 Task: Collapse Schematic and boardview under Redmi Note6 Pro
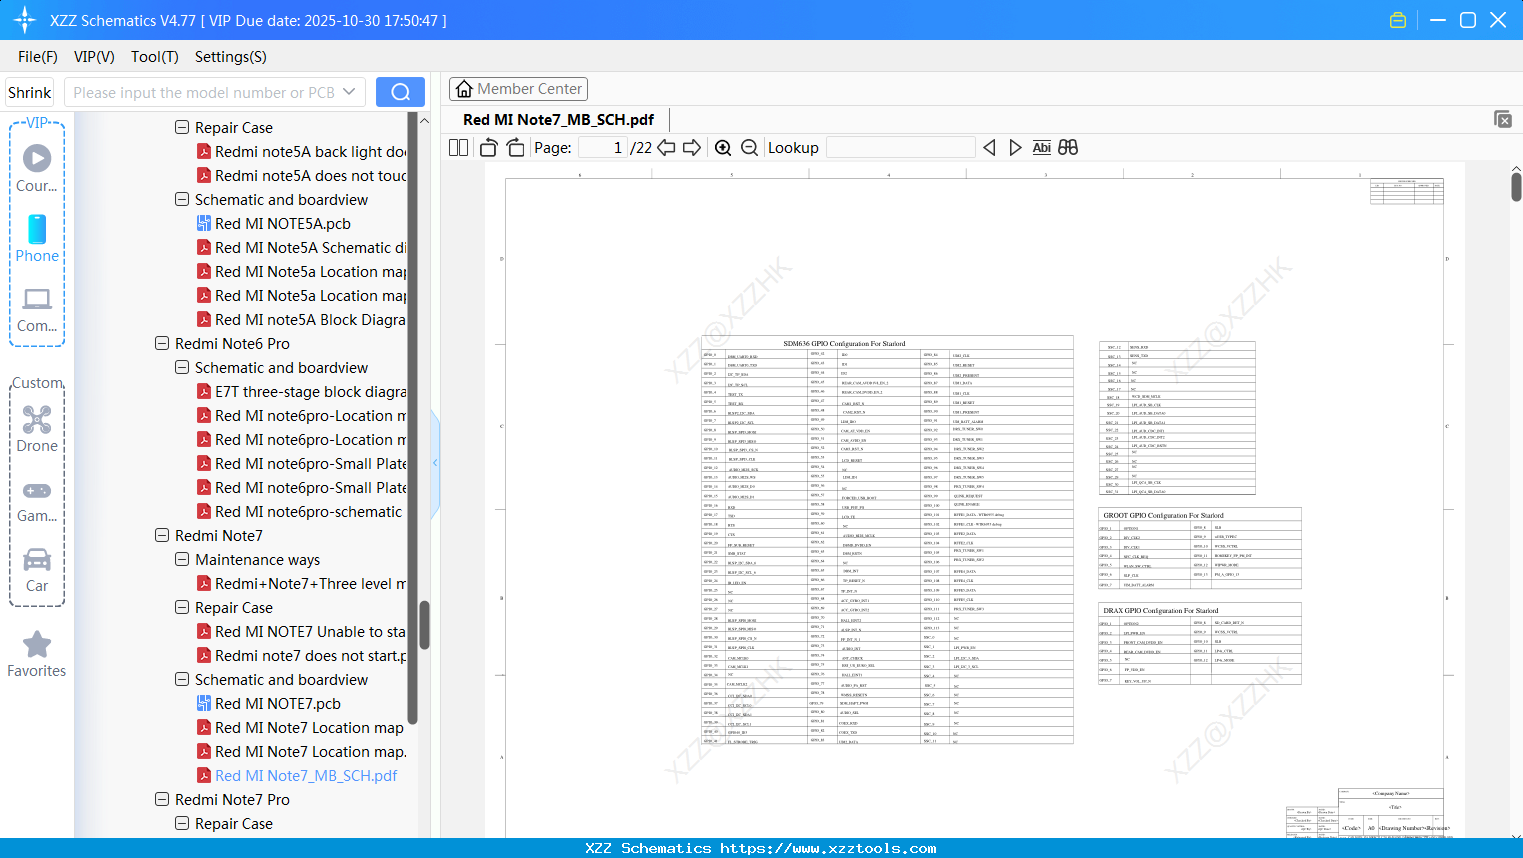tap(182, 367)
